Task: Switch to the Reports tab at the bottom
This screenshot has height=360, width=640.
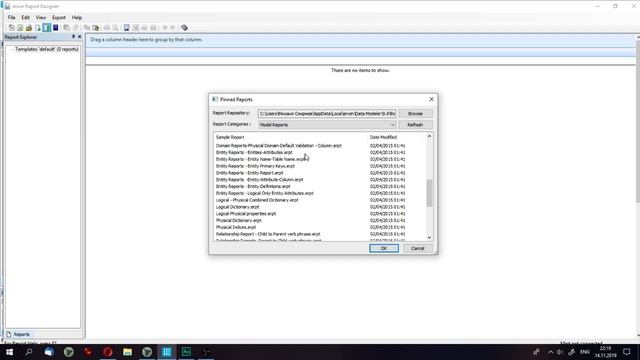Action: pyautogui.click(x=18, y=334)
